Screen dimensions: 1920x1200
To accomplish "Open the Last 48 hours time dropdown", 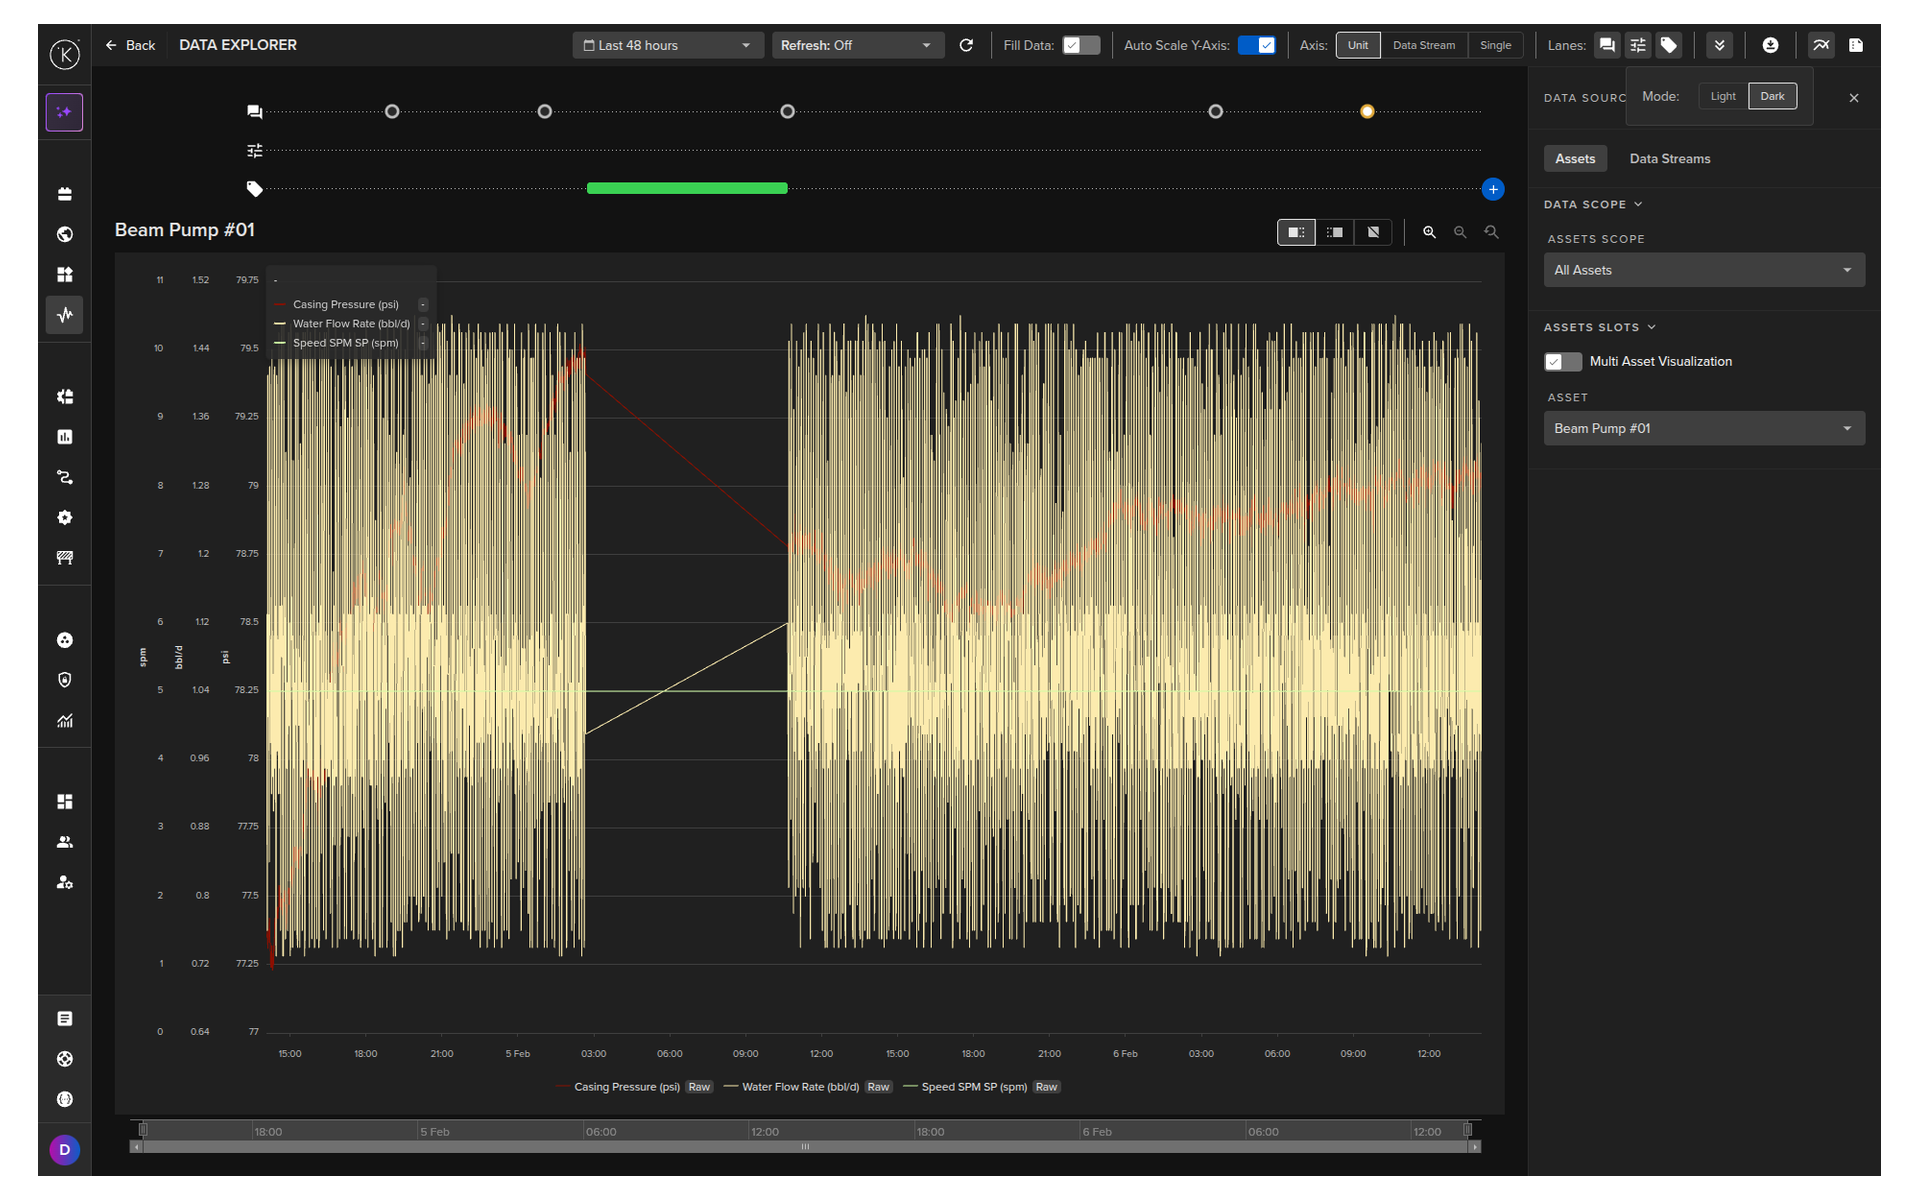I will coord(666,45).
